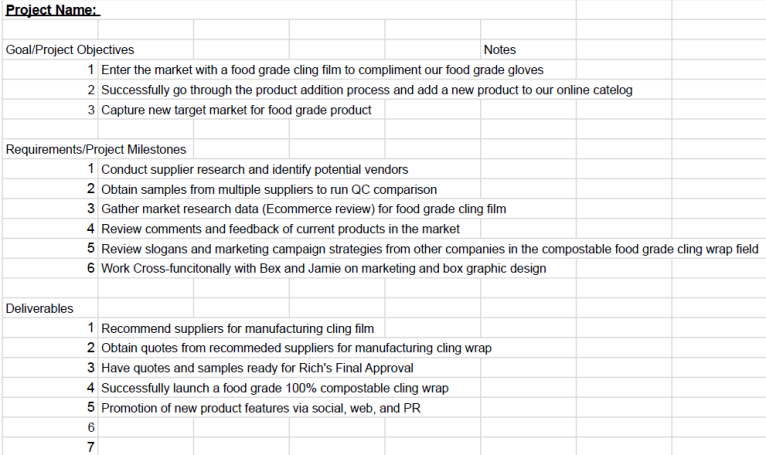
Task: Click the "Conduct supplier research" milestone cell
Action: (254, 169)
